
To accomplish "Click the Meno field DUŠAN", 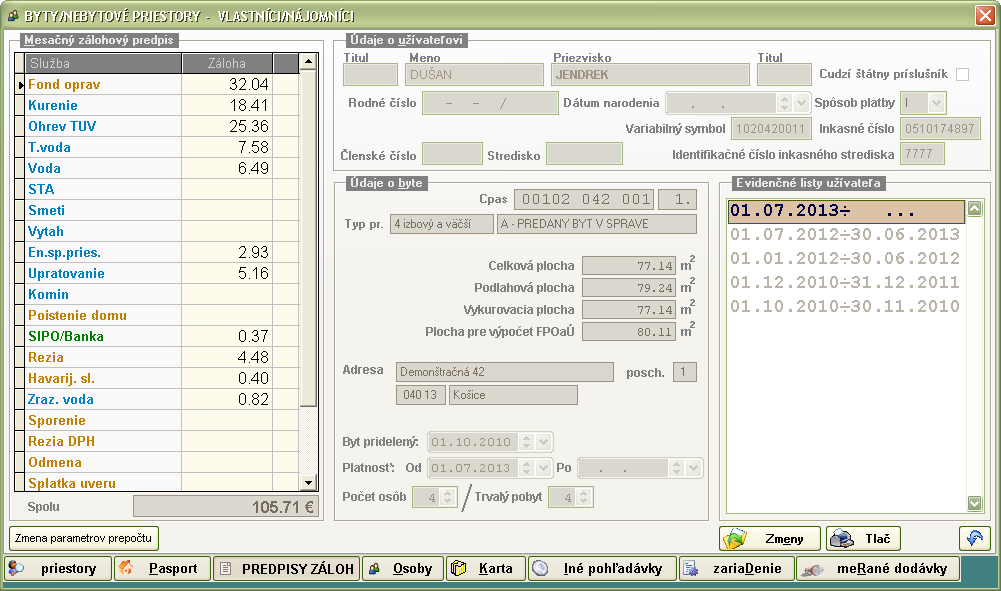I will coord(474,75).
